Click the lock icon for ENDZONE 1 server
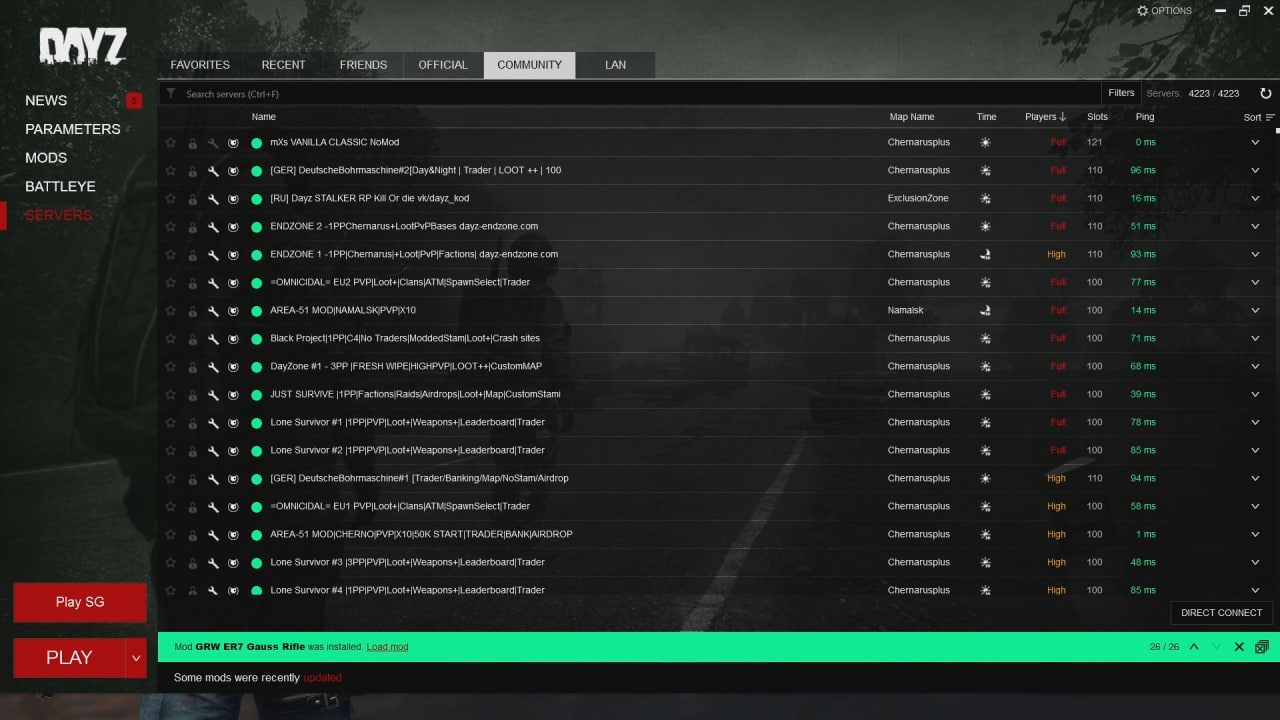The width and height of the screenshot is (1280, 720). tap(192, 254)
